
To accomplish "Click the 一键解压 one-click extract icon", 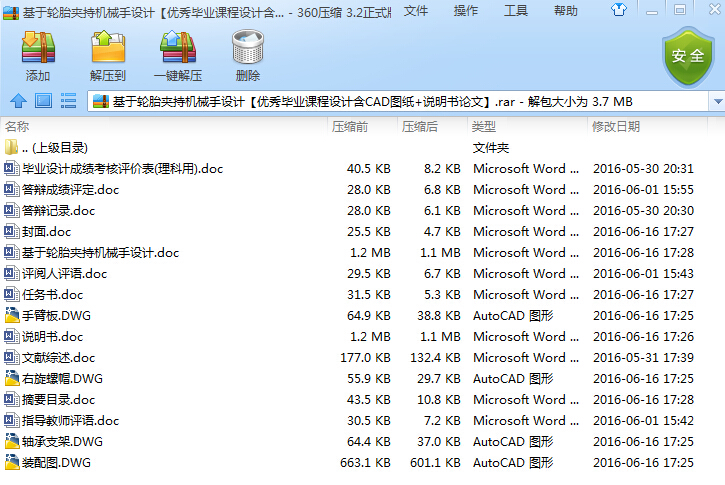I will [178, 47].
